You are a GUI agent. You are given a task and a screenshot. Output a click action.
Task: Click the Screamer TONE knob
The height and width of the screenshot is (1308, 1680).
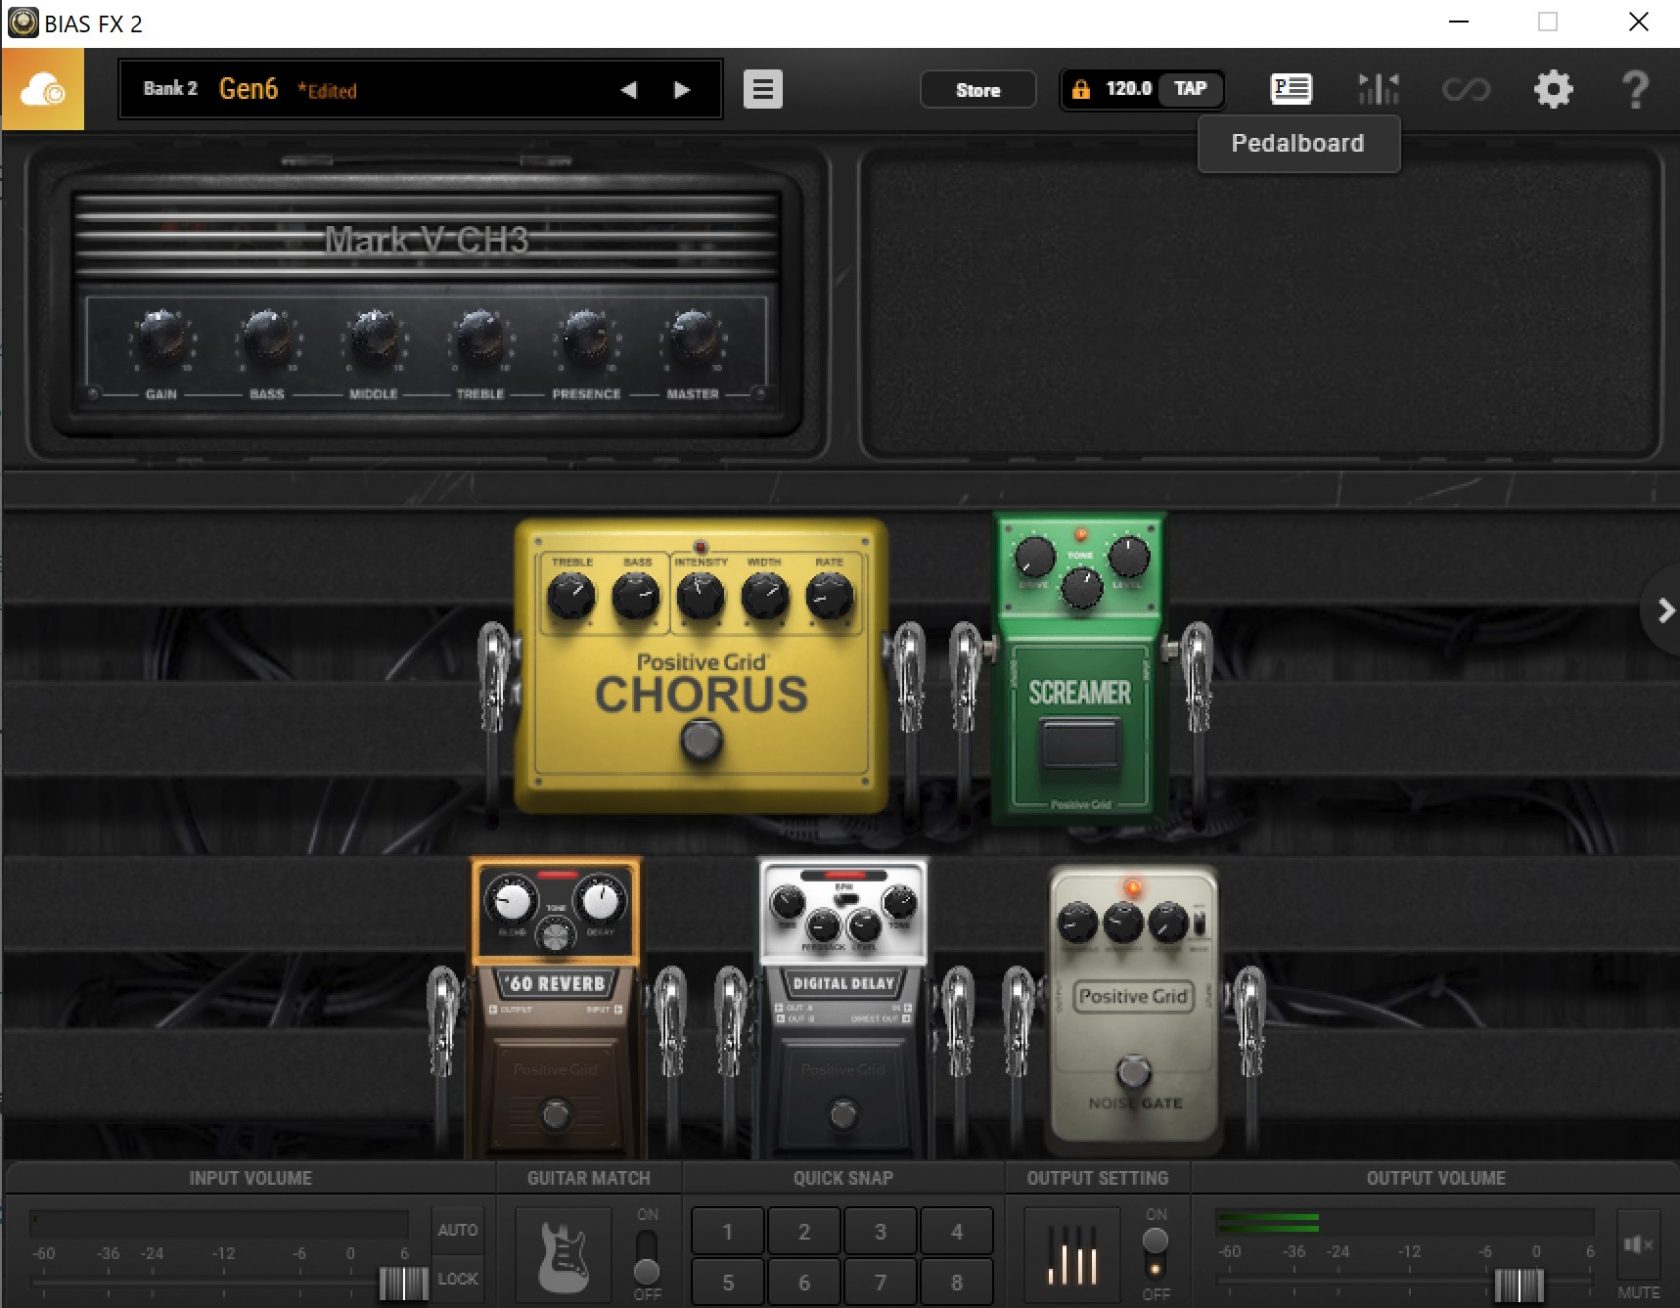(x=1081, y=588)
